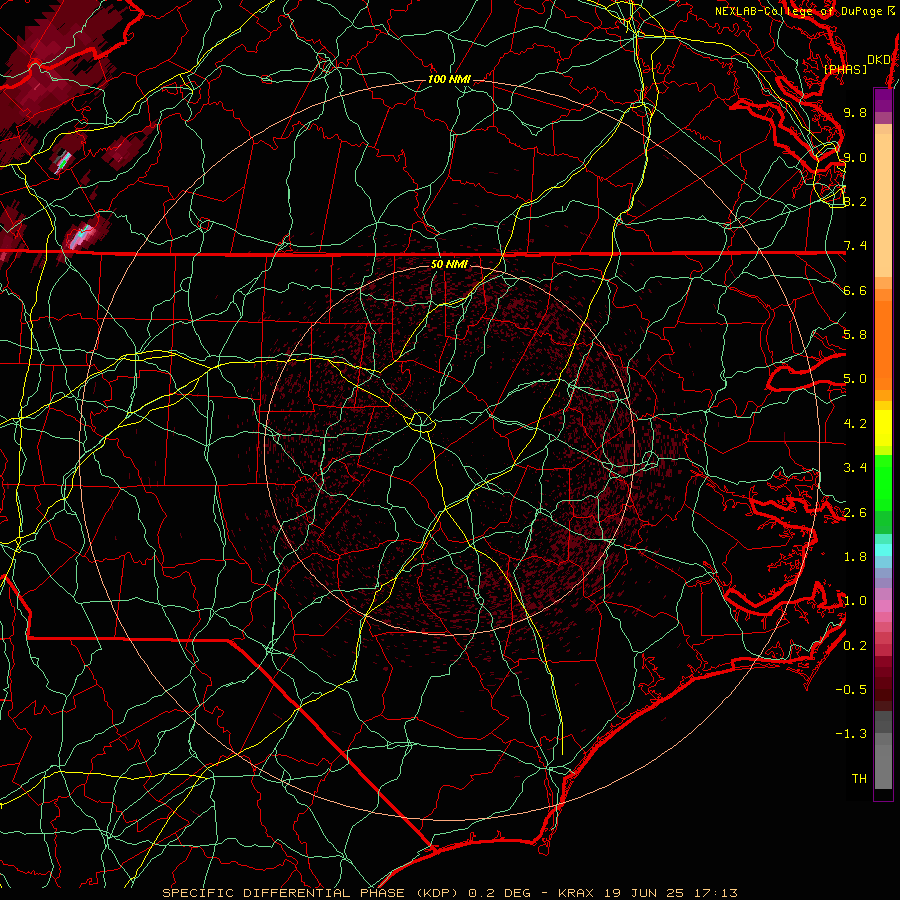The height and width of the screenshot is (900, 900).
Task: Click the 9.8 color scale value
Action: tap(855, 112)
